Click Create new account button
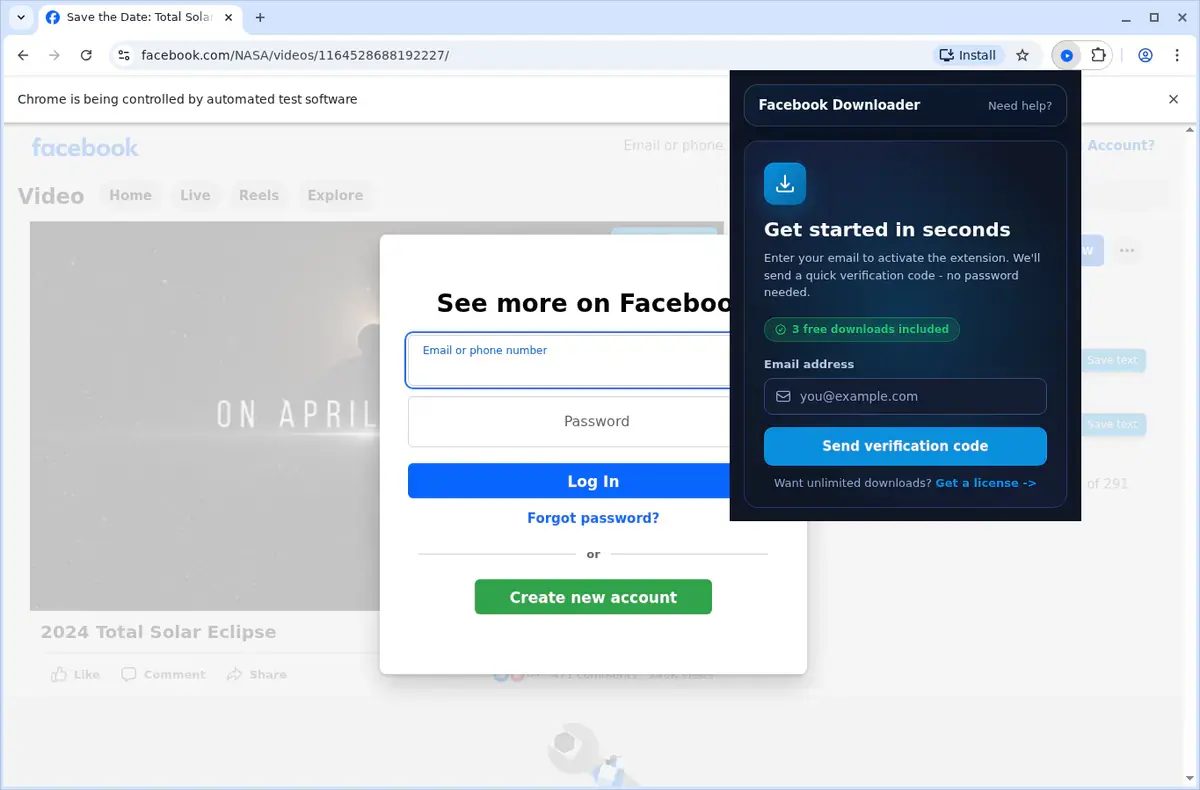Image resolution: width=1200 pixels, height=790 pixels. (593, 597)
